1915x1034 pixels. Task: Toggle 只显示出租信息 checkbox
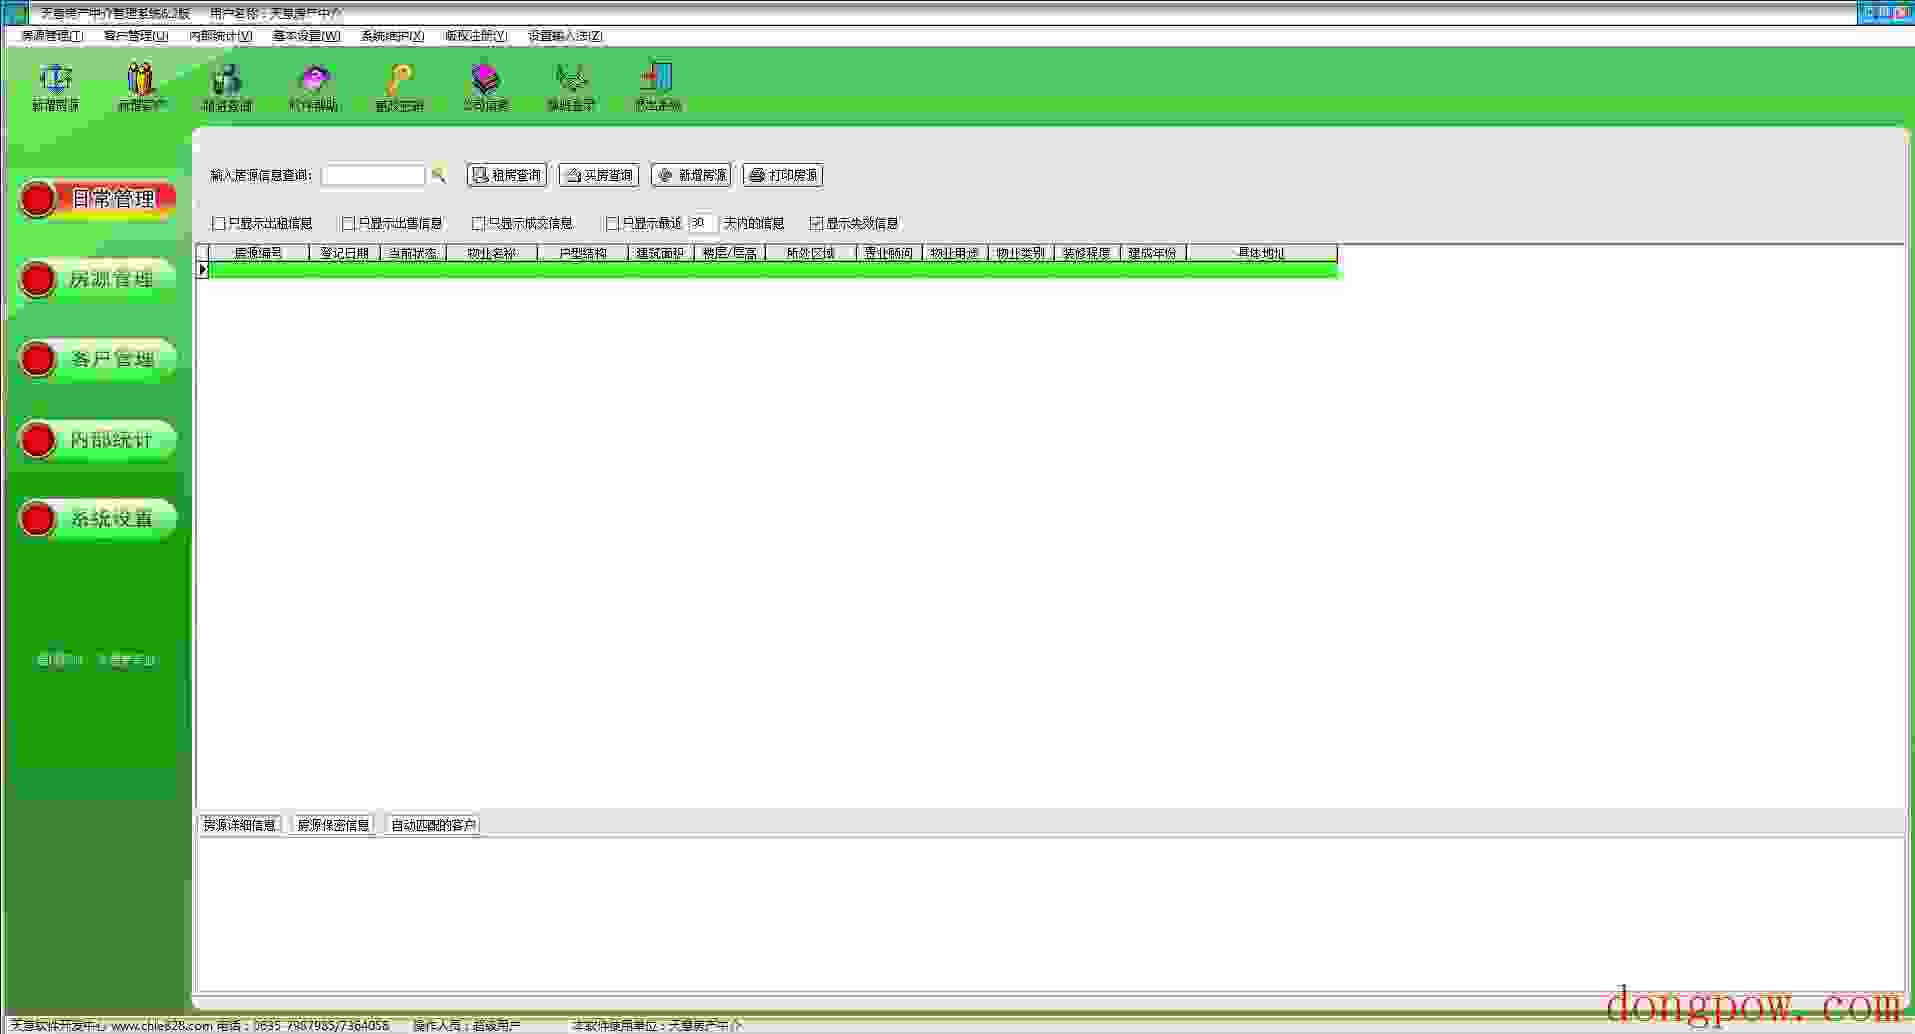coord(218,224)
